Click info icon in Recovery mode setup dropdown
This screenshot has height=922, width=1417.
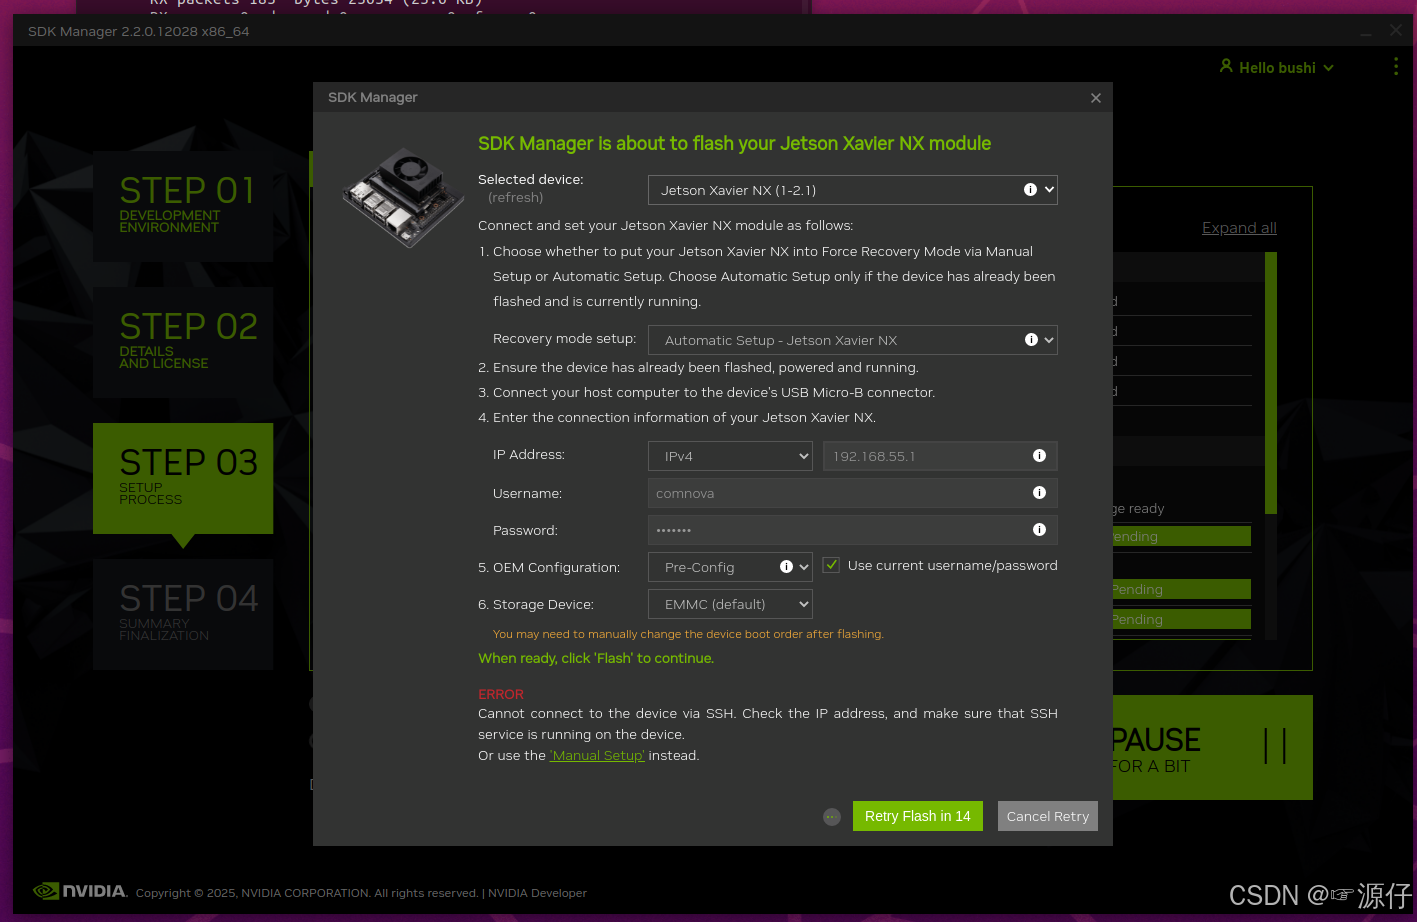coord(1031,340)
